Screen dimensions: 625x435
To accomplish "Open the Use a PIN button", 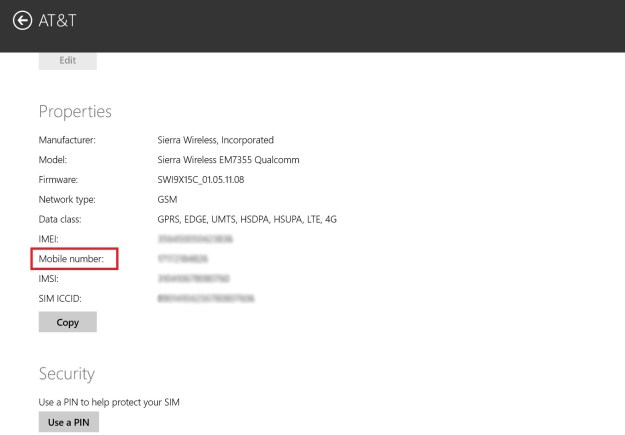I will (69, 422).
